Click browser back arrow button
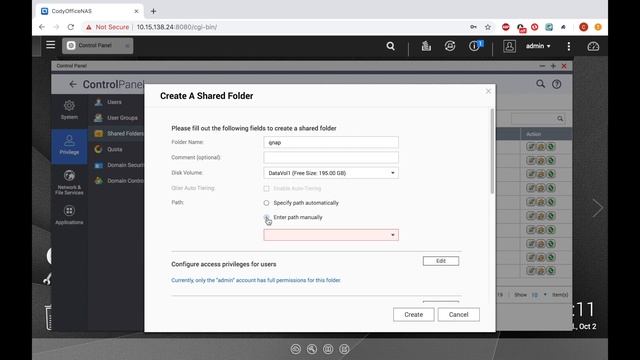 pos(42,27)
